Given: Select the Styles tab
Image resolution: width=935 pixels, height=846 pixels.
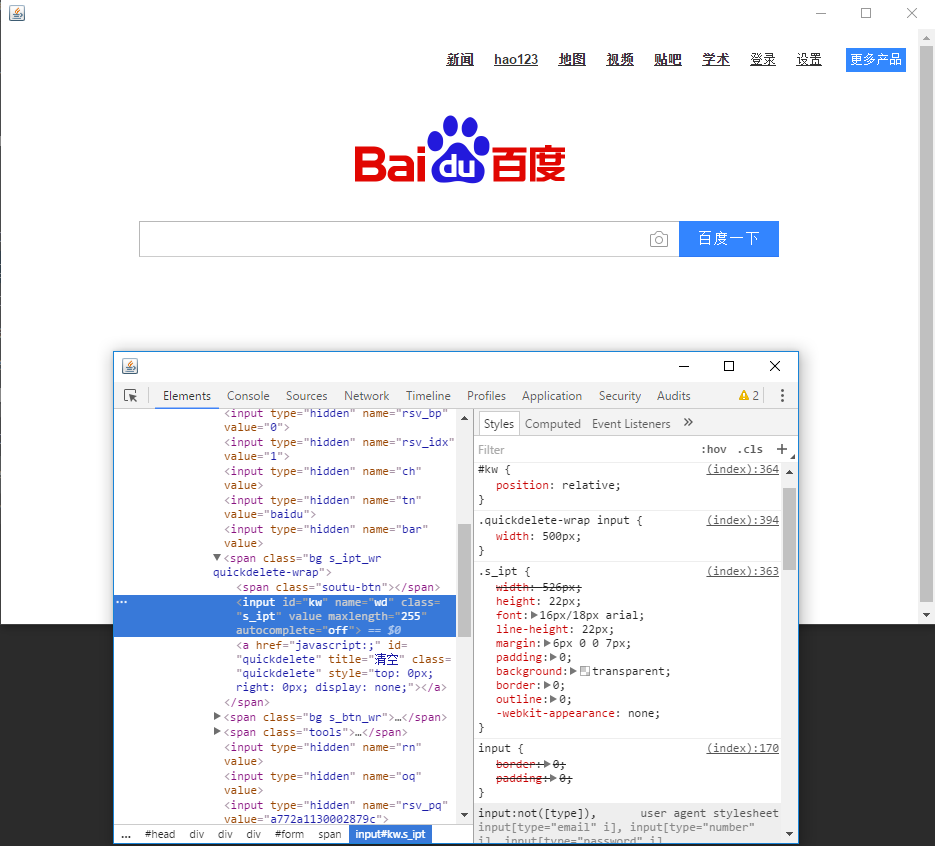Looking at the screenshot, I should coord(499,424).
